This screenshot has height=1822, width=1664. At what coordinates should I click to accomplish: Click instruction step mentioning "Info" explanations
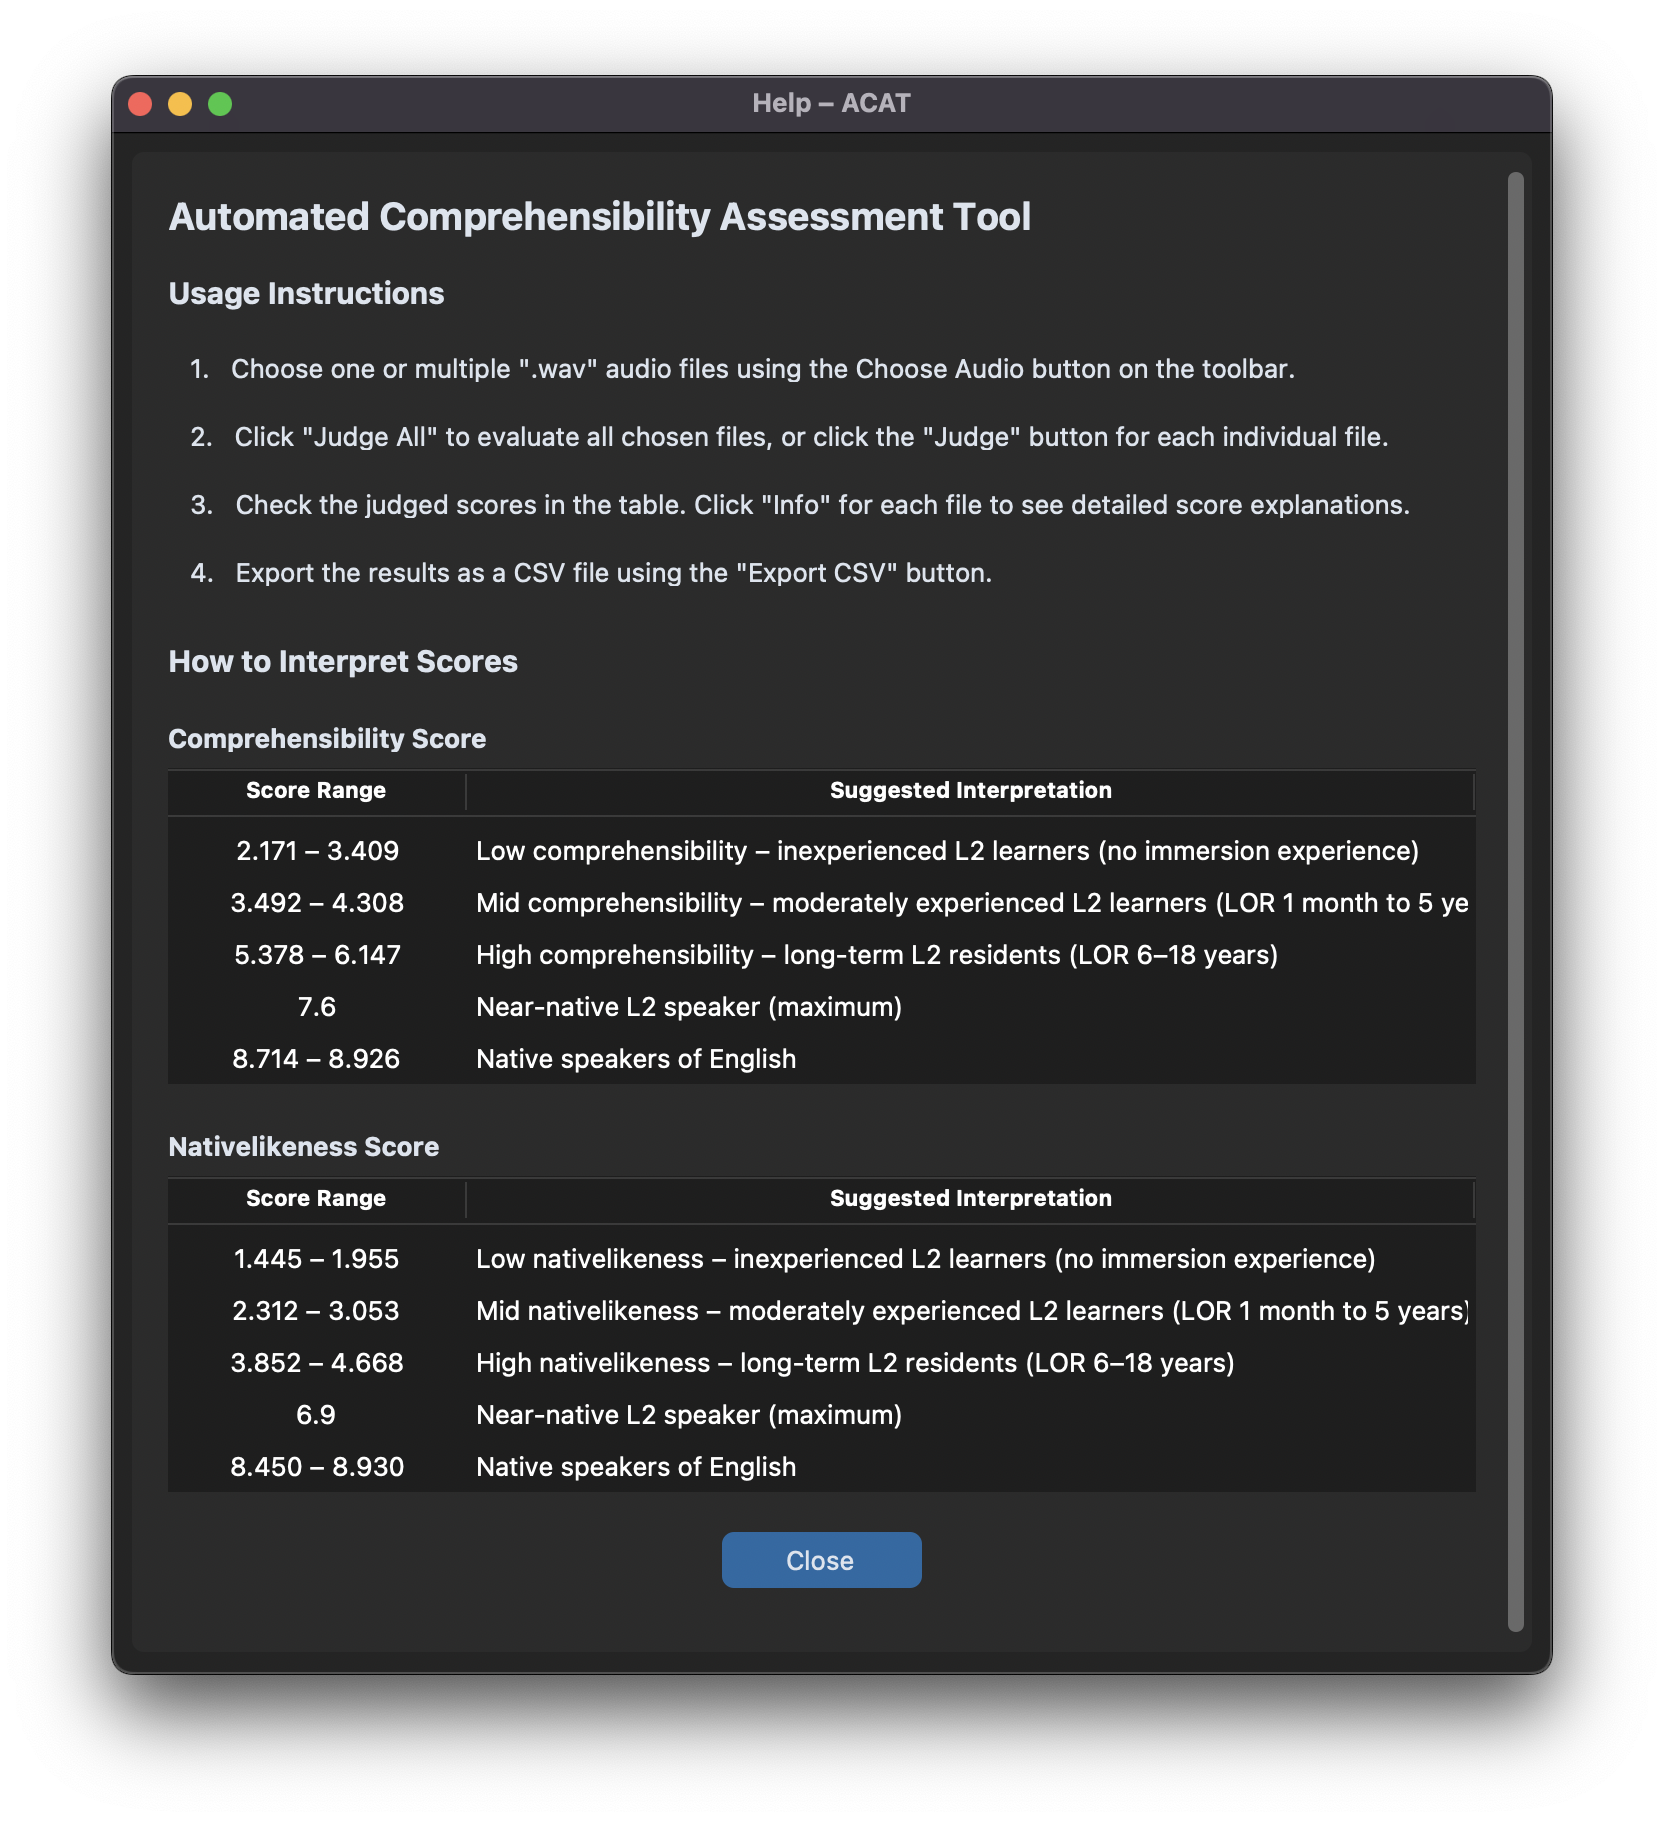pyautogui.click(x=800, y=505)
